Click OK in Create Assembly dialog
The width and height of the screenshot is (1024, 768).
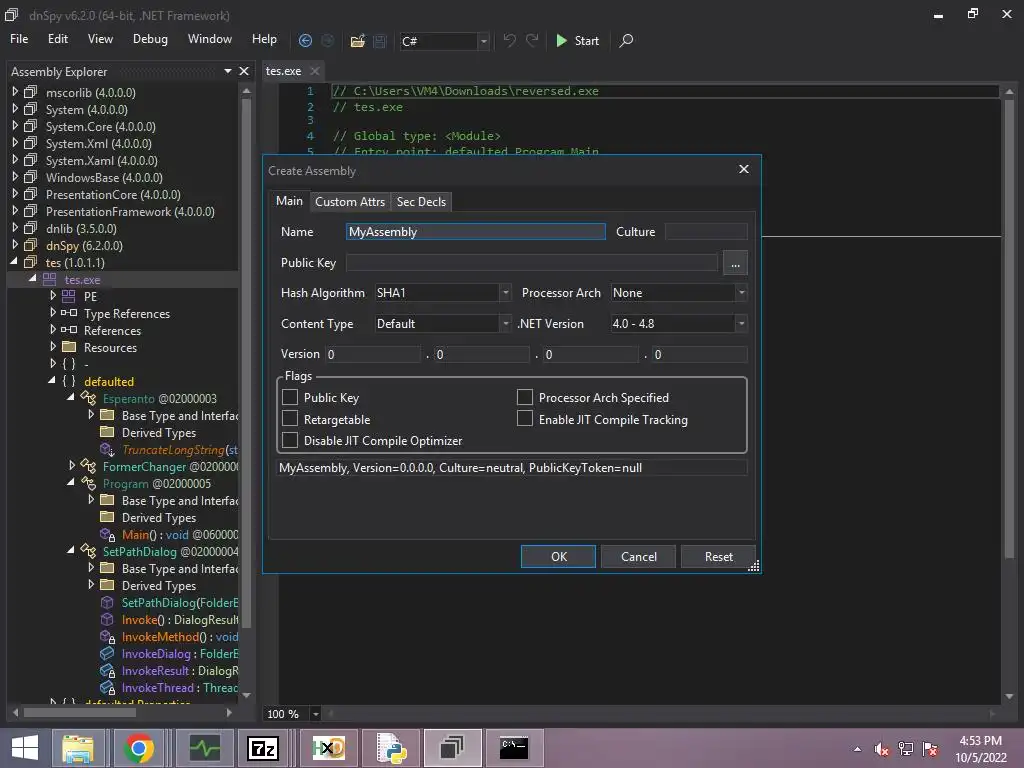coord(558,556)
